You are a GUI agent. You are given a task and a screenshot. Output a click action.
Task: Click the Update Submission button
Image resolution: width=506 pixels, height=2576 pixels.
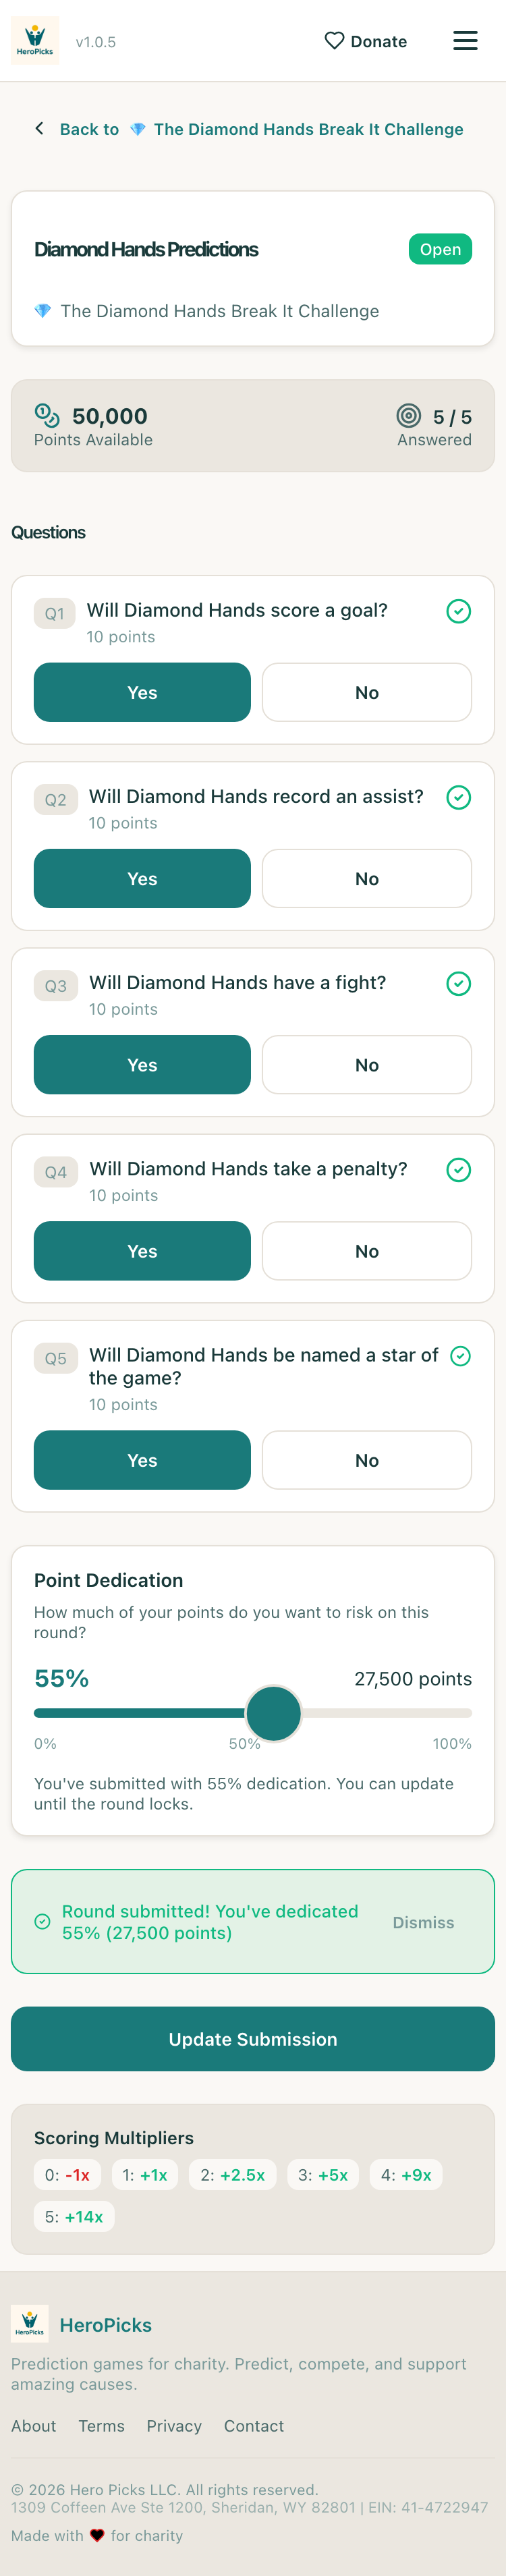pos(253,2038)
